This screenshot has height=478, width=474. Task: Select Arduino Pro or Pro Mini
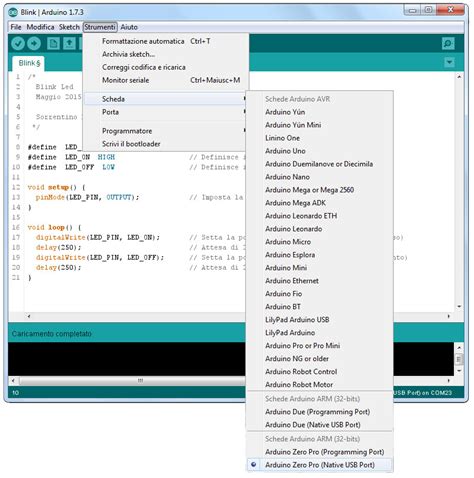[320, 346]
